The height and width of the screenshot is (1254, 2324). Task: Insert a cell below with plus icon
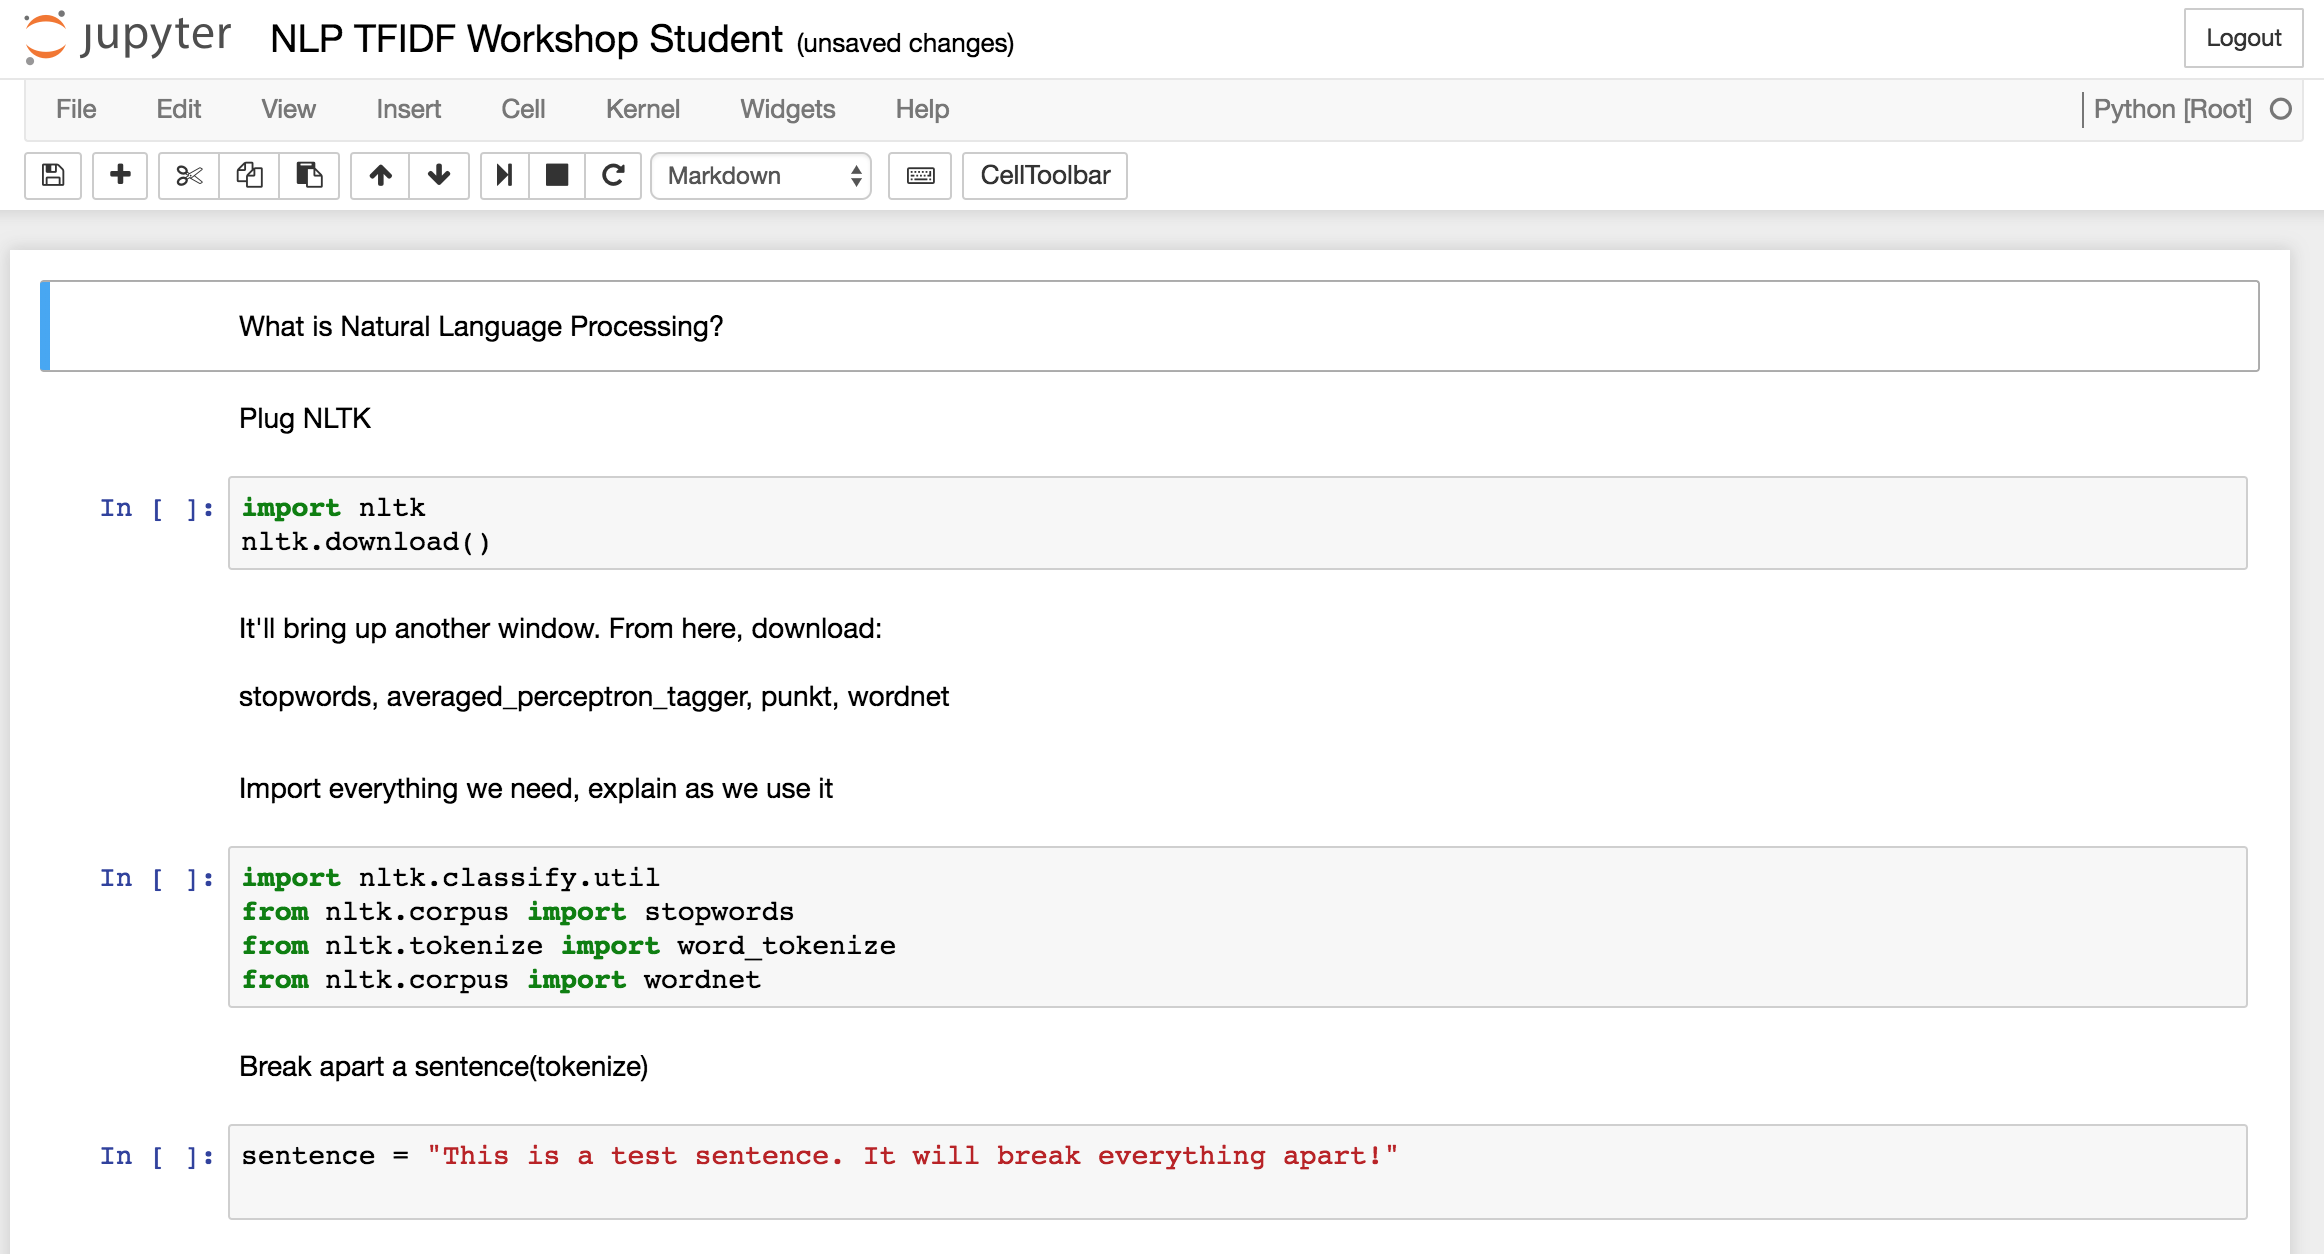[x=120, y=176]
